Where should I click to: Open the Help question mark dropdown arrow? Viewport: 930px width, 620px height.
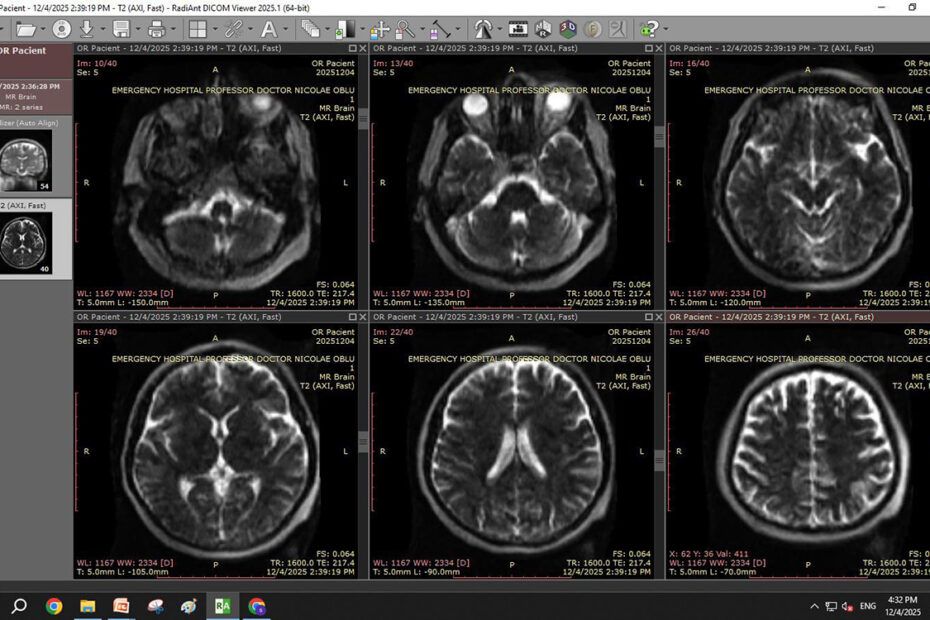(x=667, y=29)
